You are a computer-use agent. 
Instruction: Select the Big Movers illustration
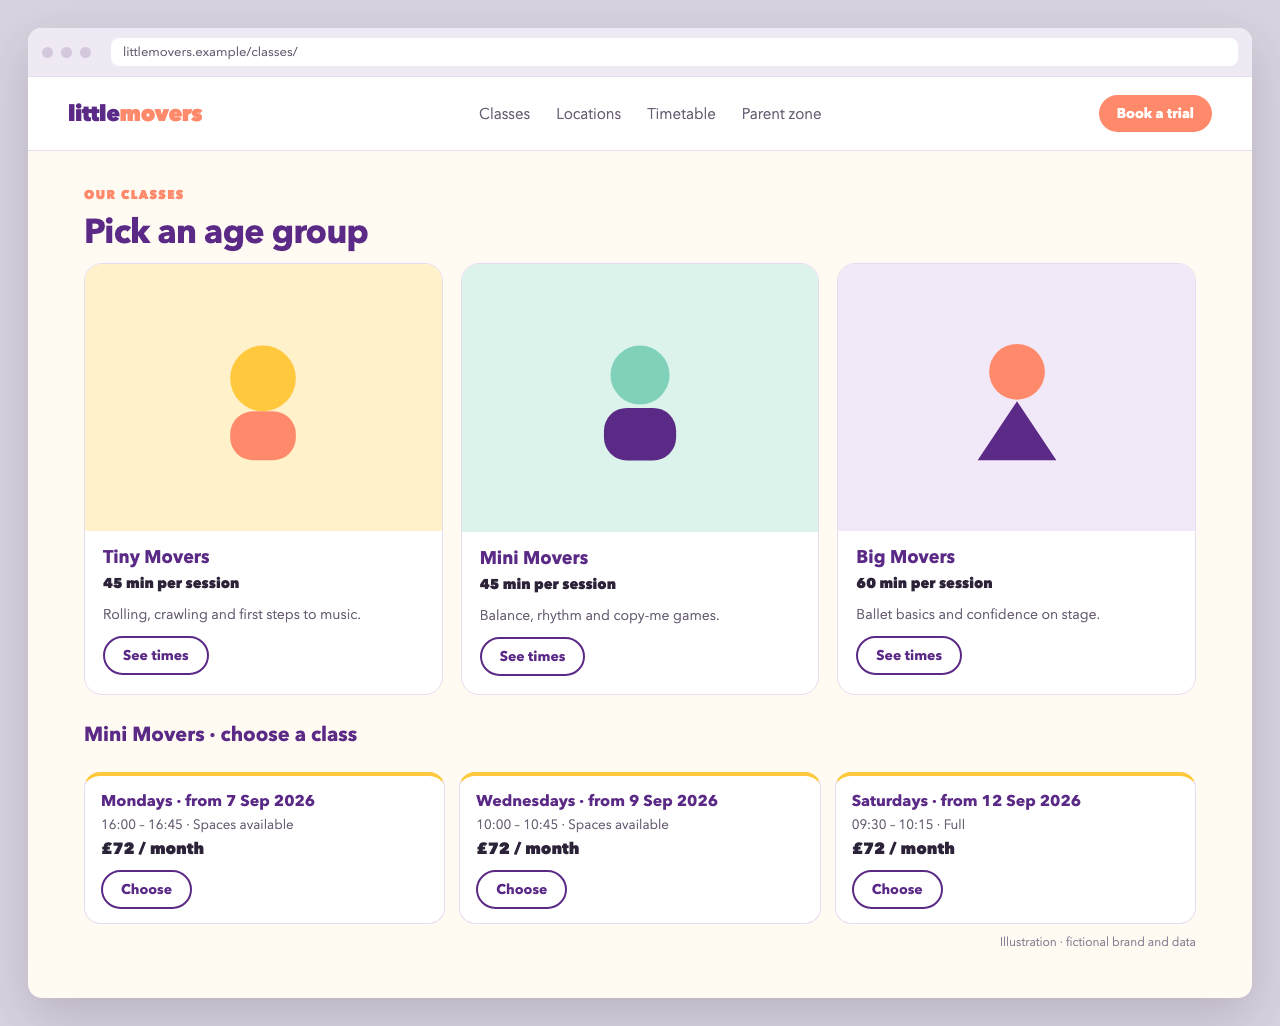[x=1016, y=397]
